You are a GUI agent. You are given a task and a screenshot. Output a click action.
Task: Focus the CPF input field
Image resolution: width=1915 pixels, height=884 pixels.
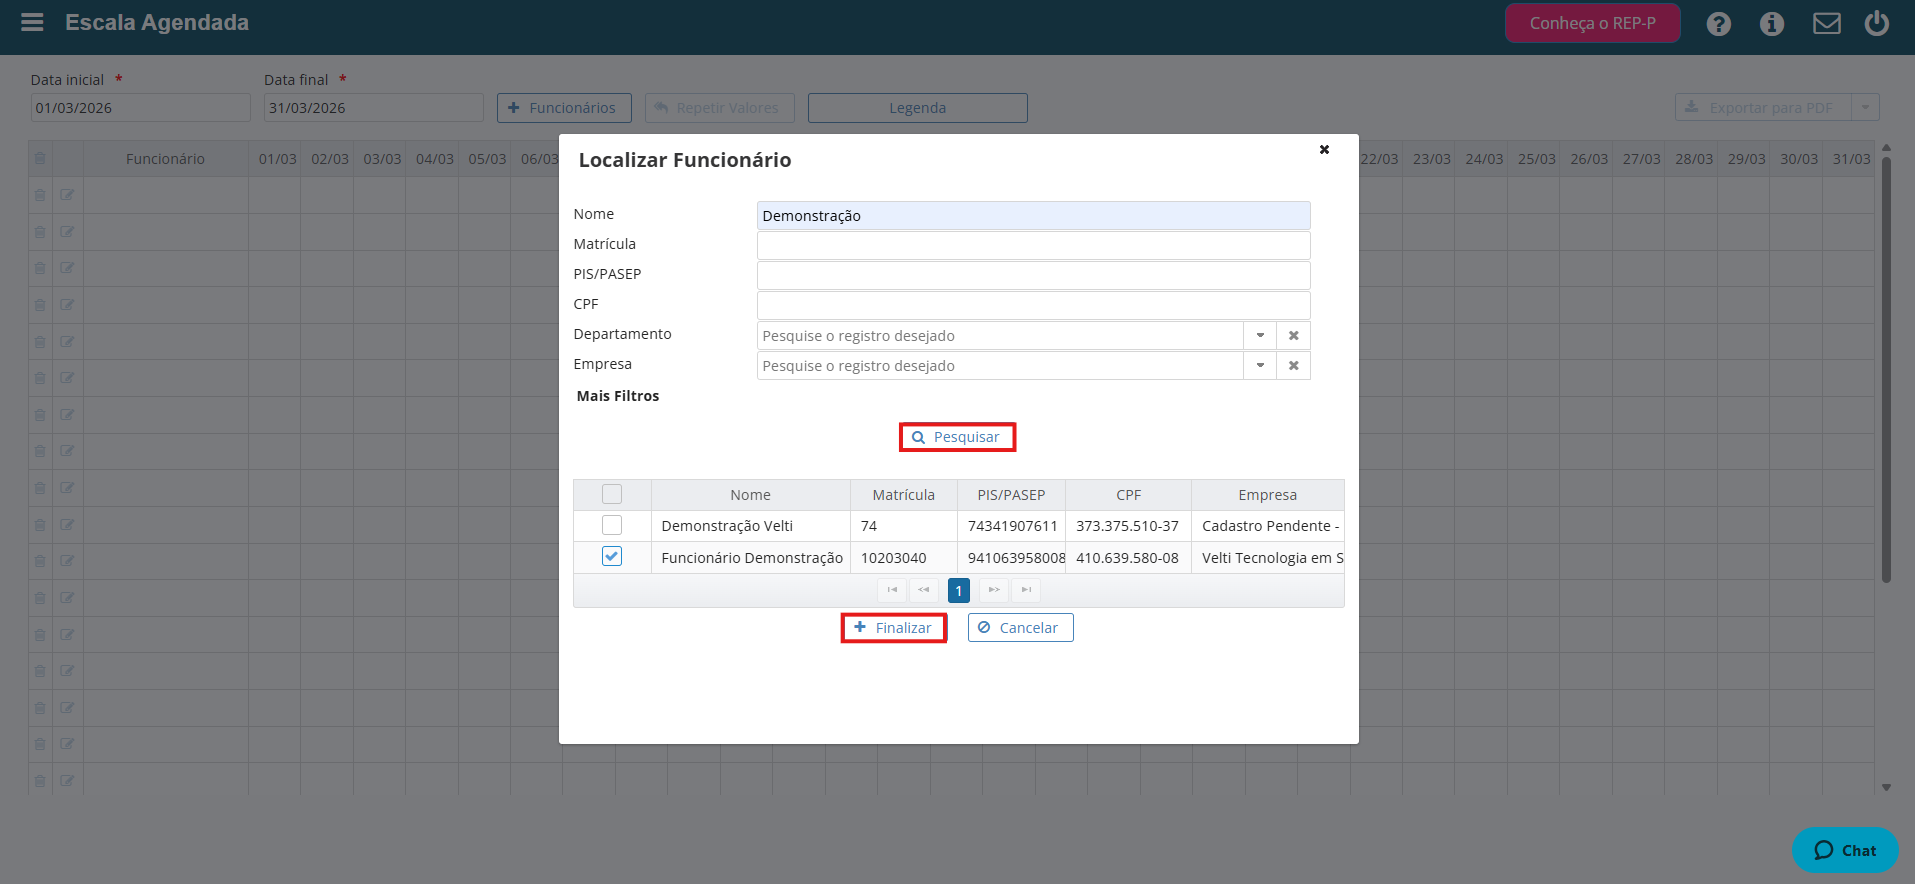[1033, 306]
